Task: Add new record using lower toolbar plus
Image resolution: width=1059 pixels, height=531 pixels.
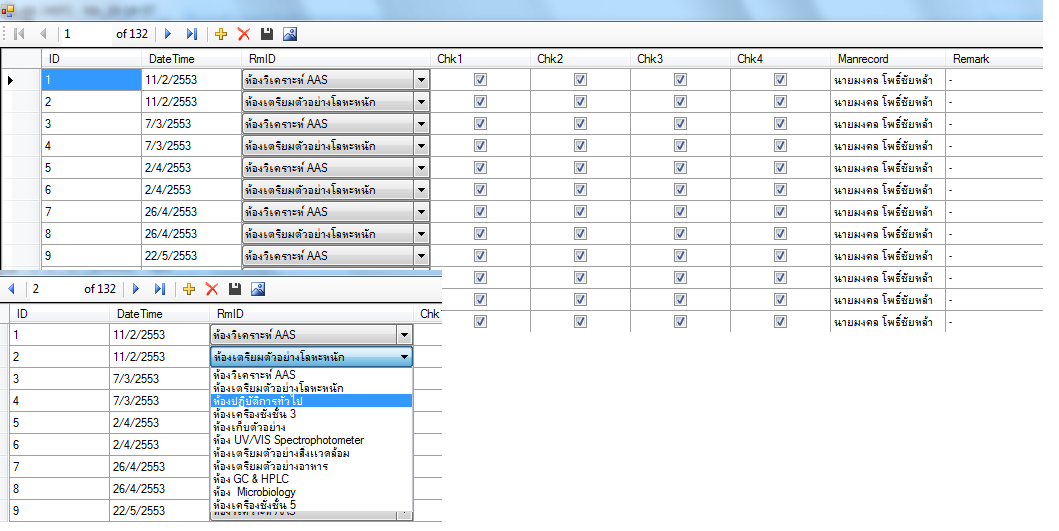Action: click(189, 288)
